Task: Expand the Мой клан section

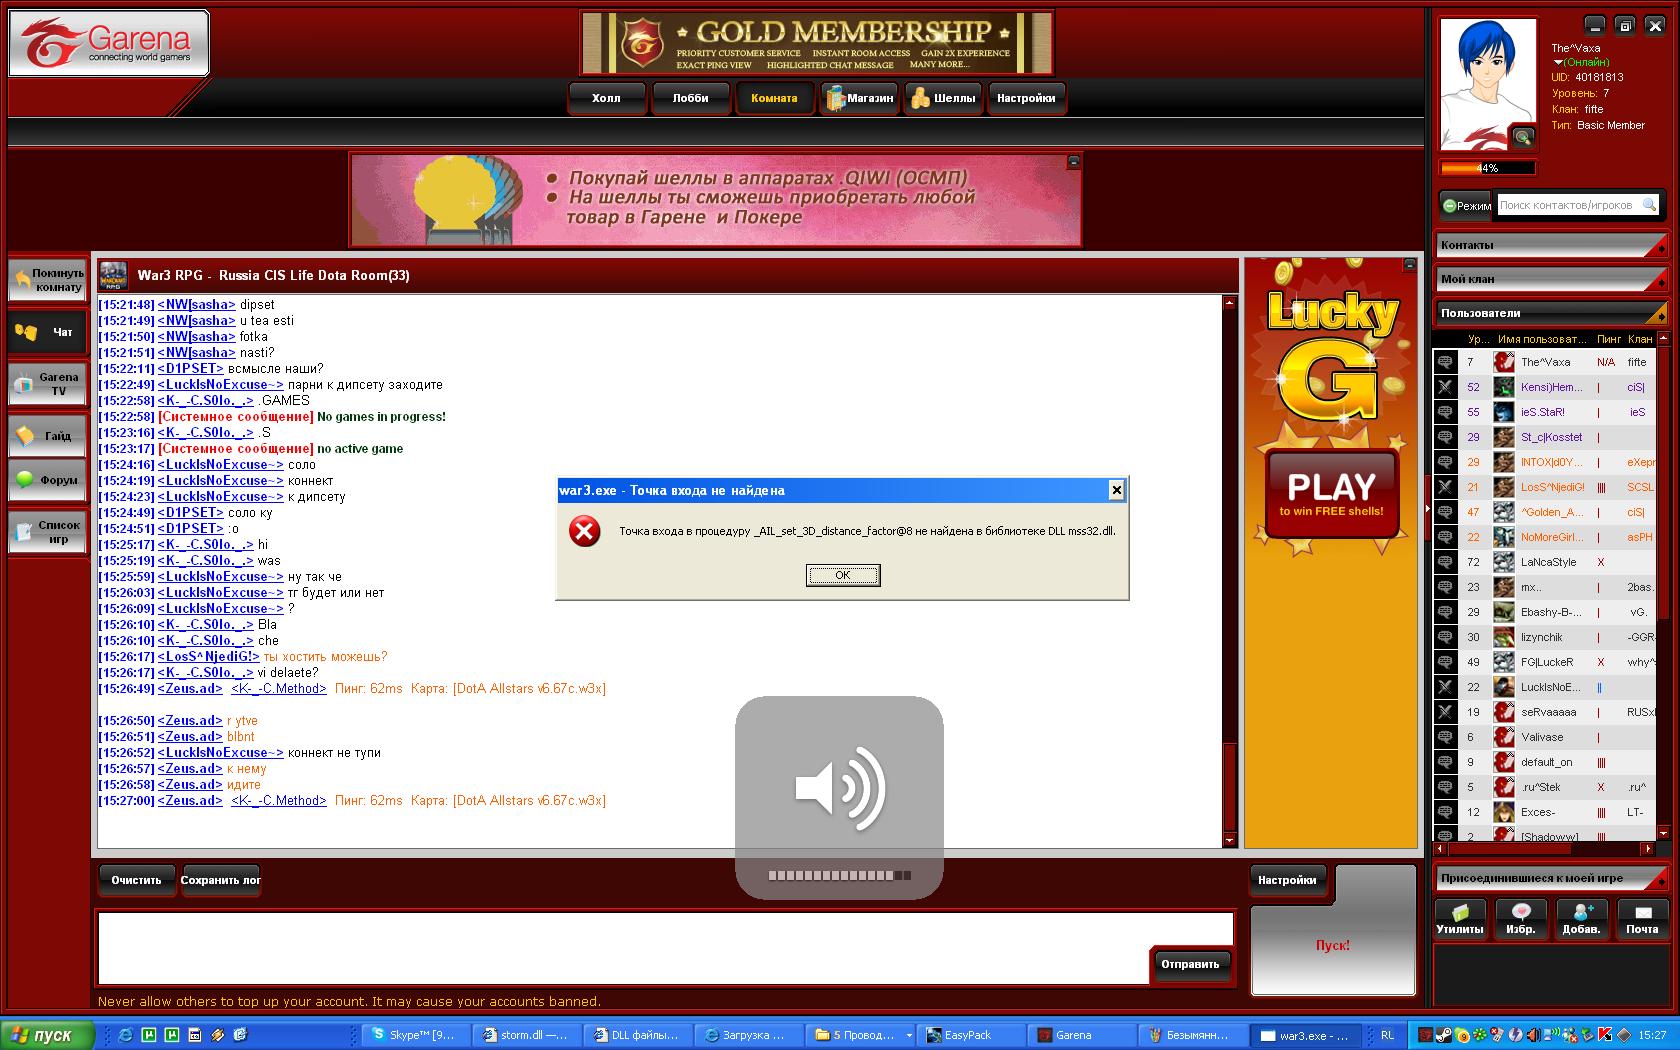Action: coord(1551,279)
